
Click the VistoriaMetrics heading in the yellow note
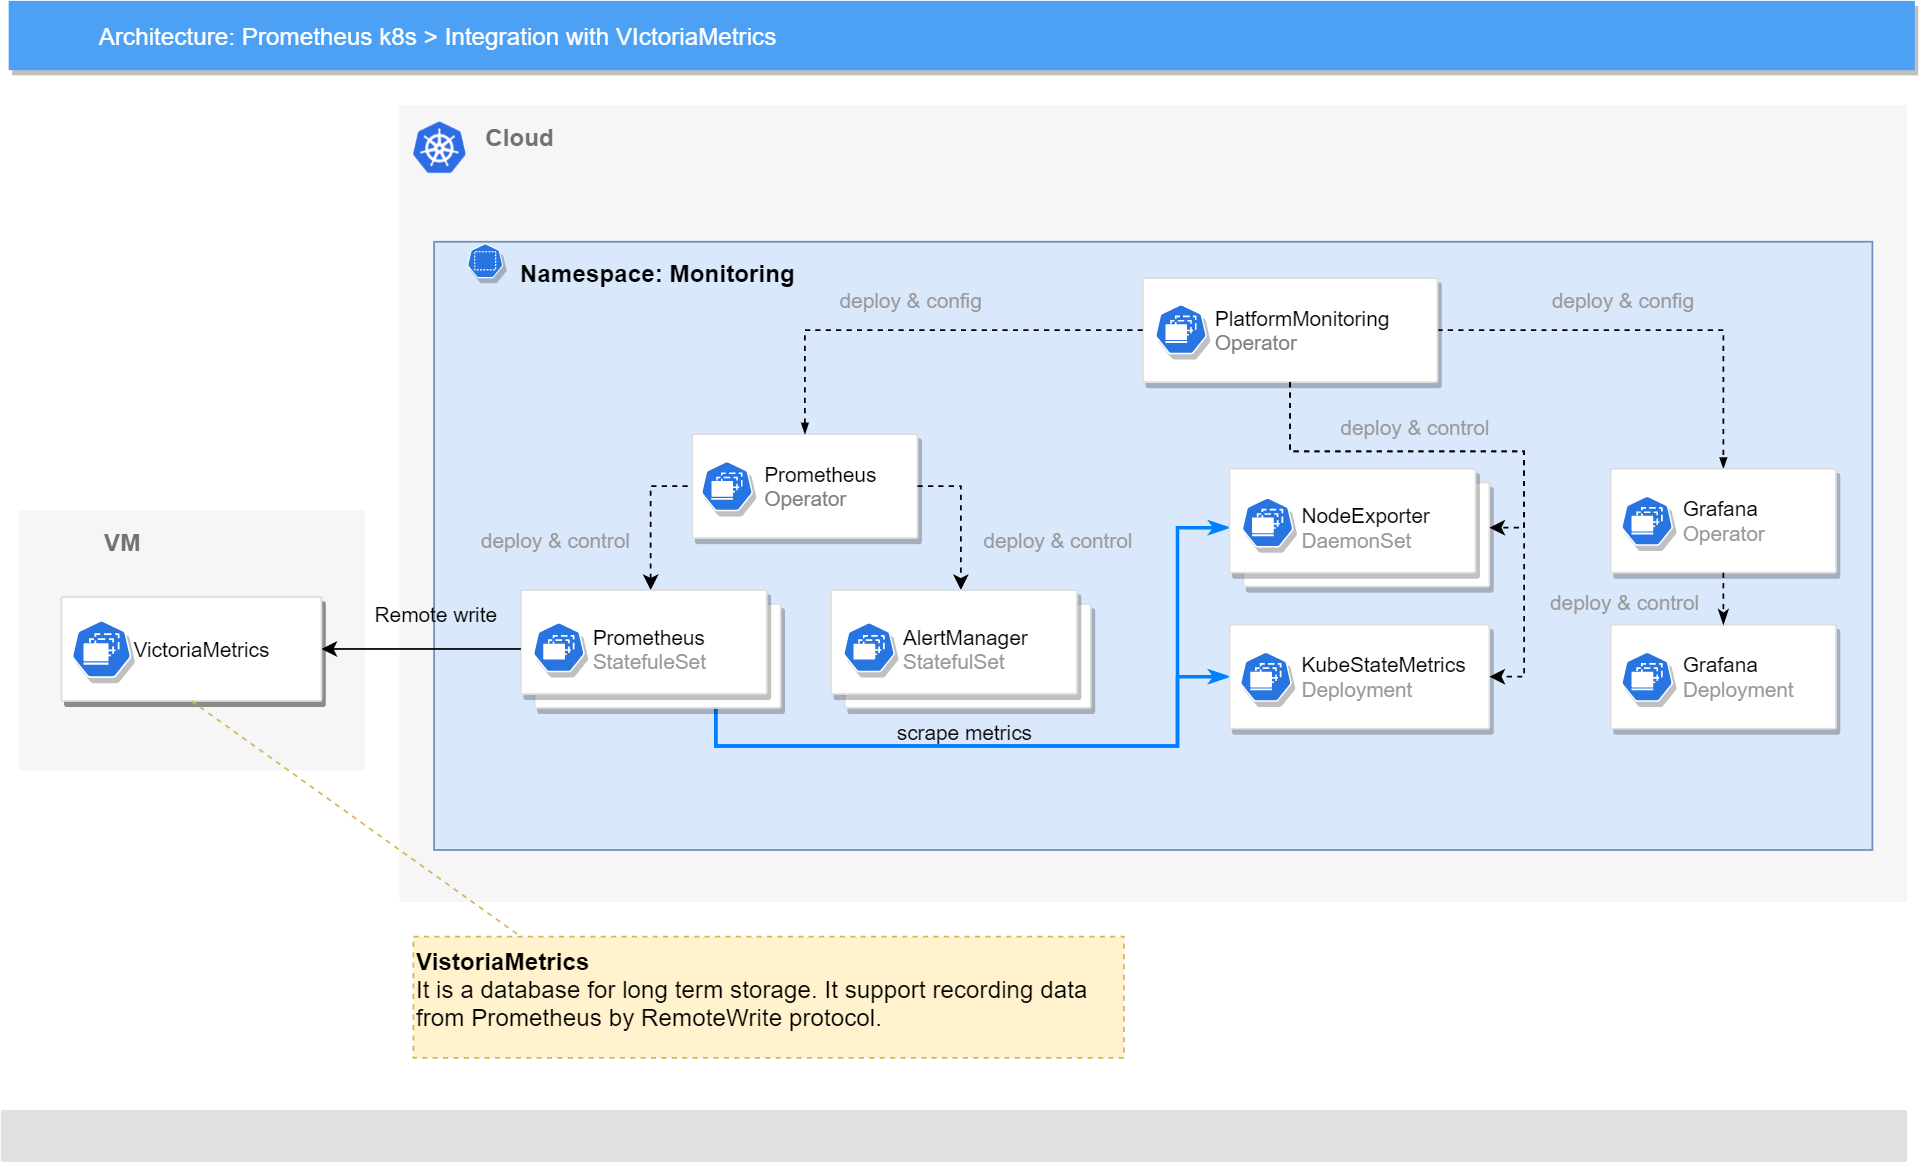click(x=502, y=962)
